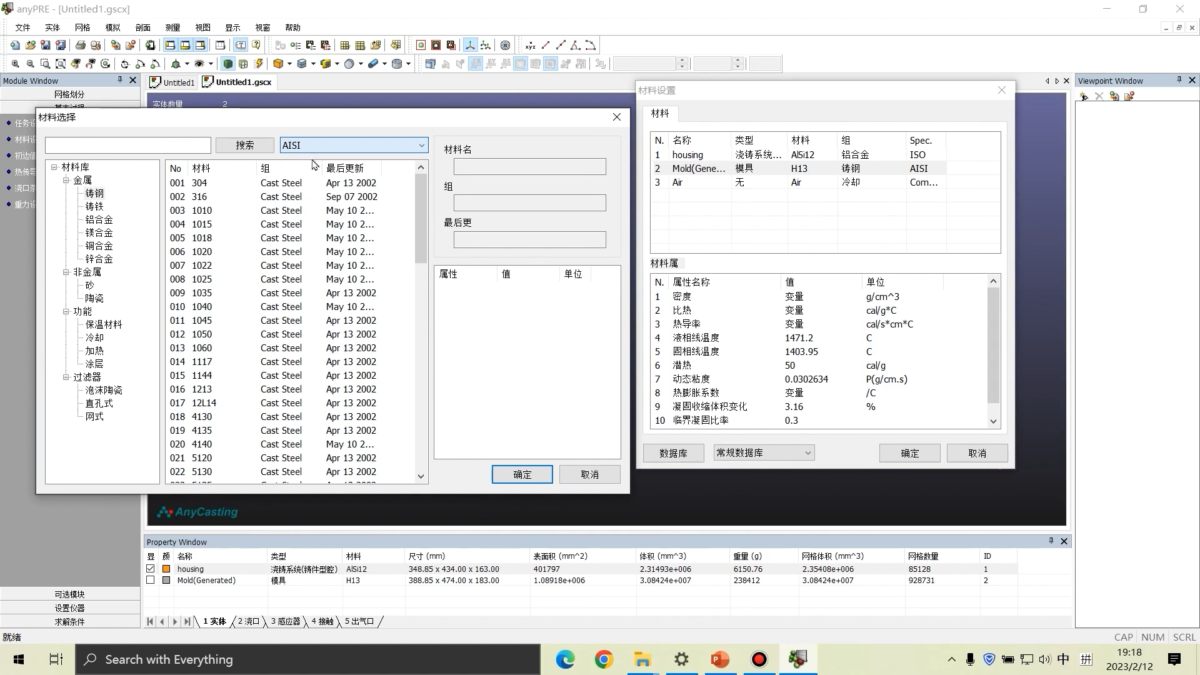Screen dimensions: 1200x675
Task: Click the green solid shading cube icon
Action: [x=228, y=63]
